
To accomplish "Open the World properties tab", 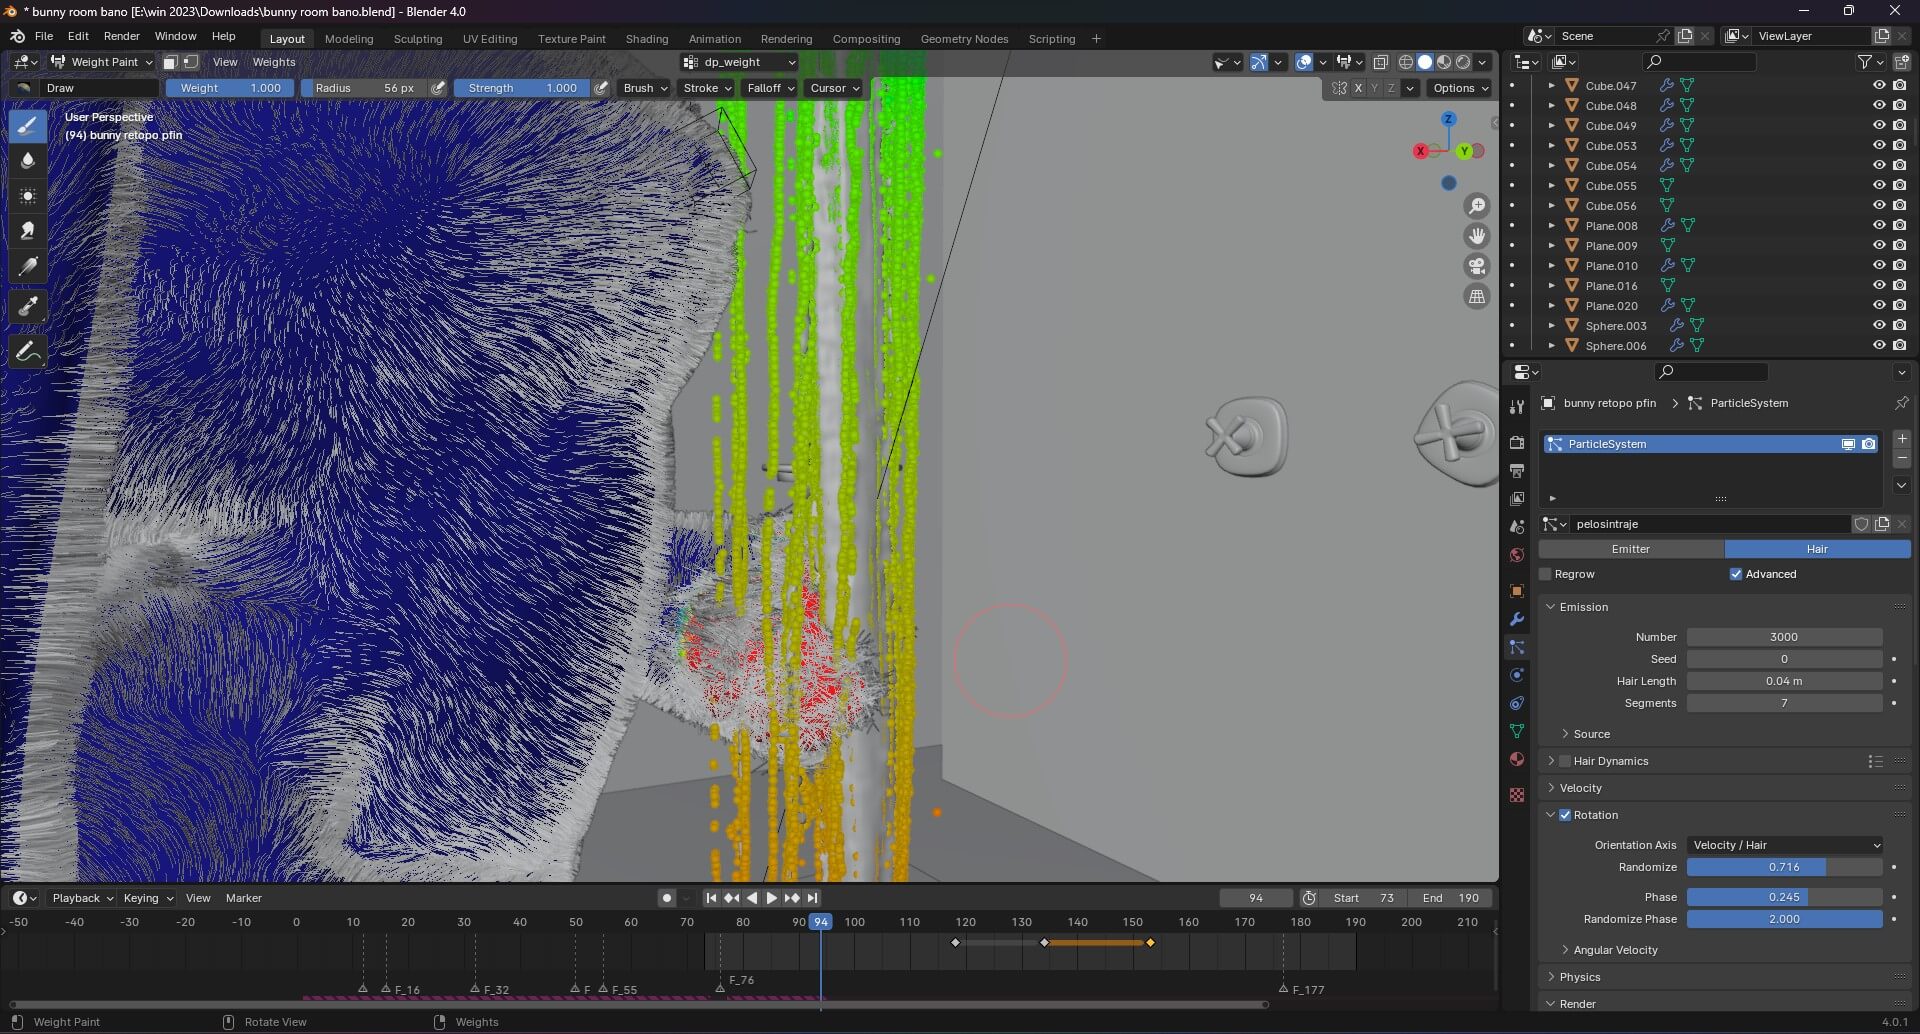I will click(x=1517, y=555).
